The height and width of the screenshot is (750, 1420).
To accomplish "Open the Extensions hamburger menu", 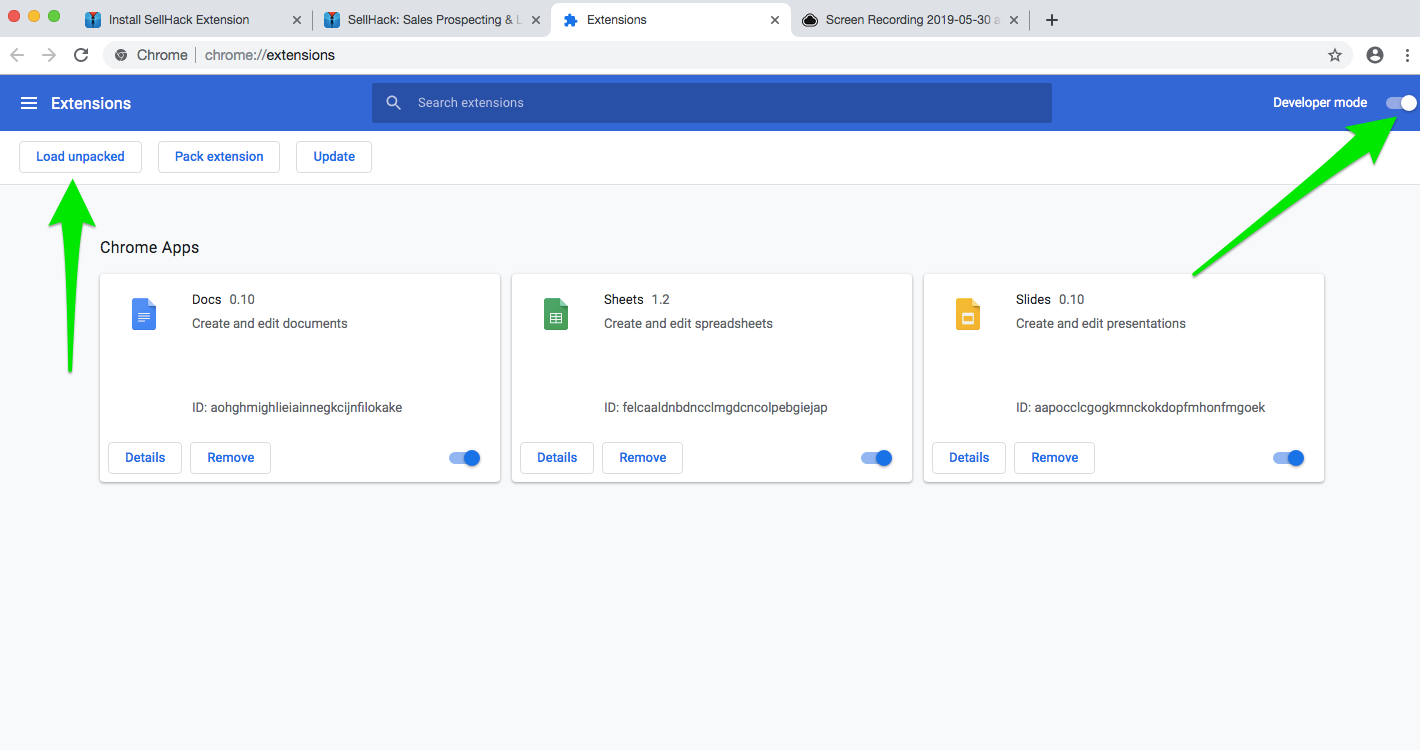I will [x=29, y=103].
